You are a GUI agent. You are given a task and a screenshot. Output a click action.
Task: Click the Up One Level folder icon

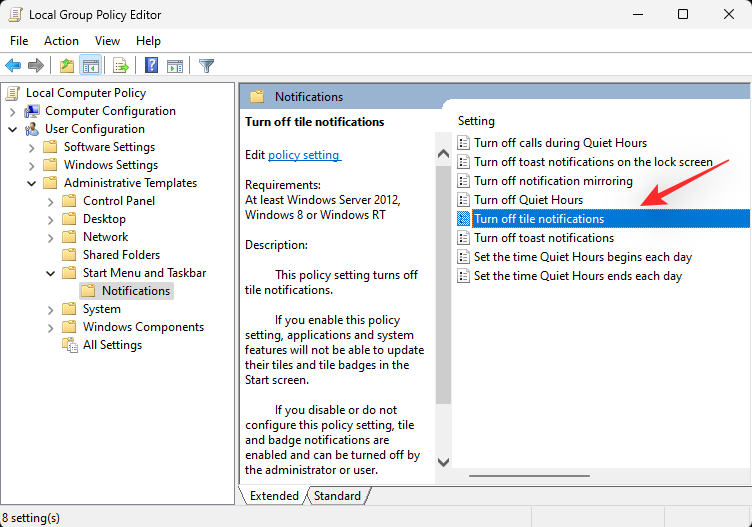tap(66, 66)
